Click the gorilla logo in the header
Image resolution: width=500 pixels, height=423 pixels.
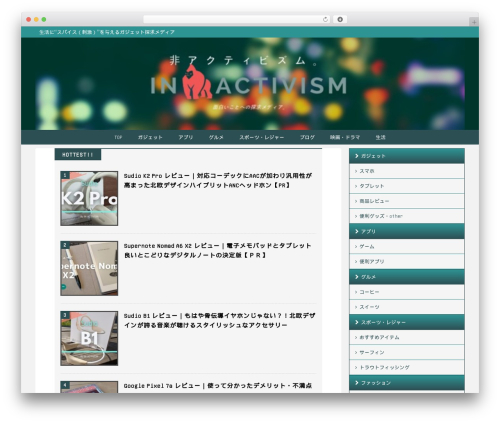pyautogui.click(x=197, y=82)
